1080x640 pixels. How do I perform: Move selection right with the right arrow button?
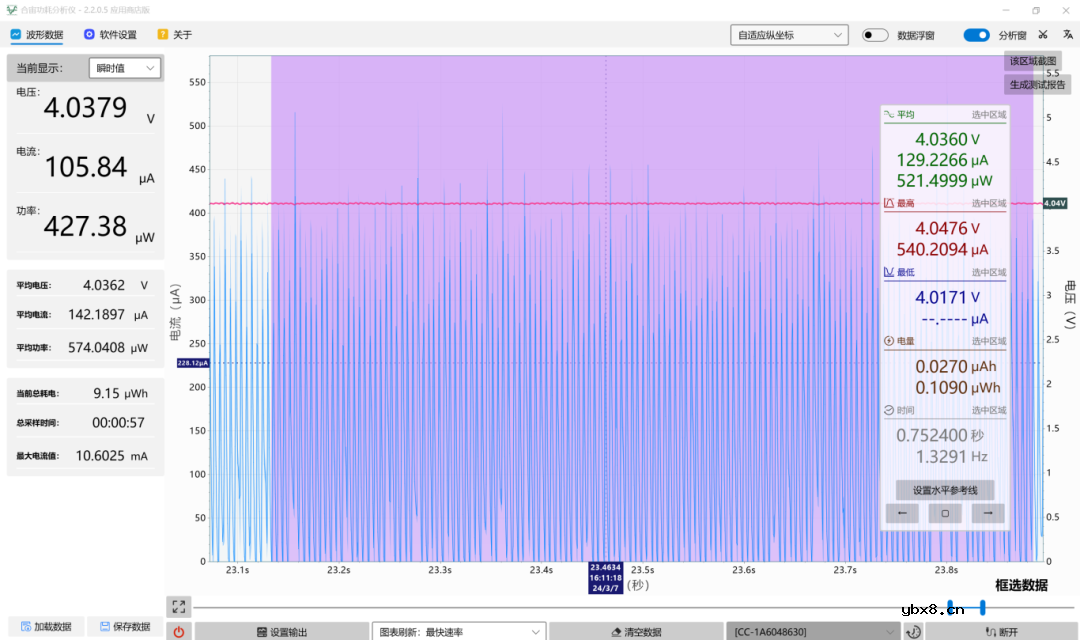pos(988,513)
